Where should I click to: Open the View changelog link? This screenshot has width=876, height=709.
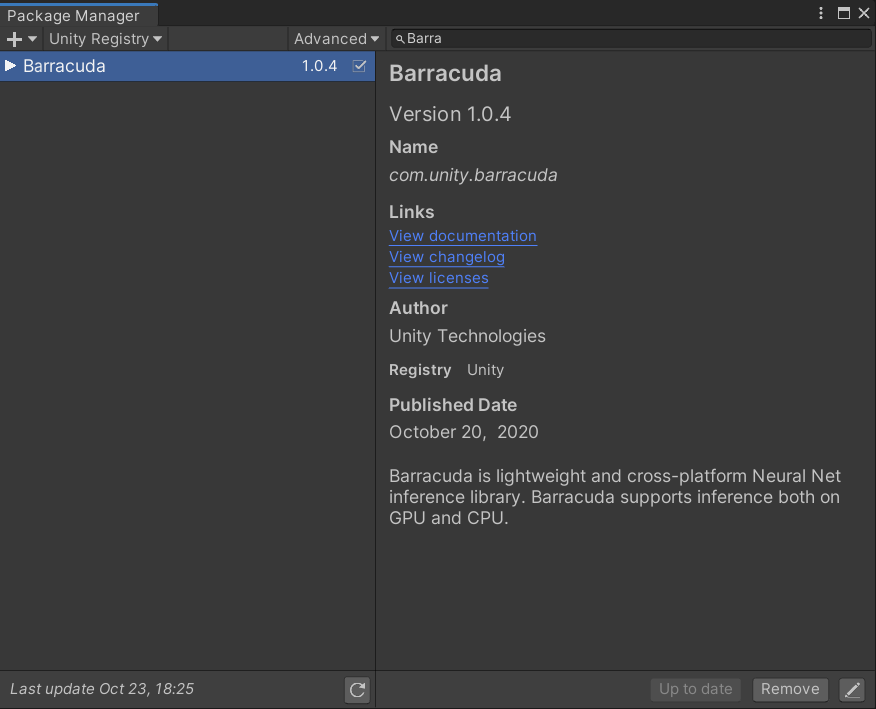pyautogui.click(x=446, y=257)
